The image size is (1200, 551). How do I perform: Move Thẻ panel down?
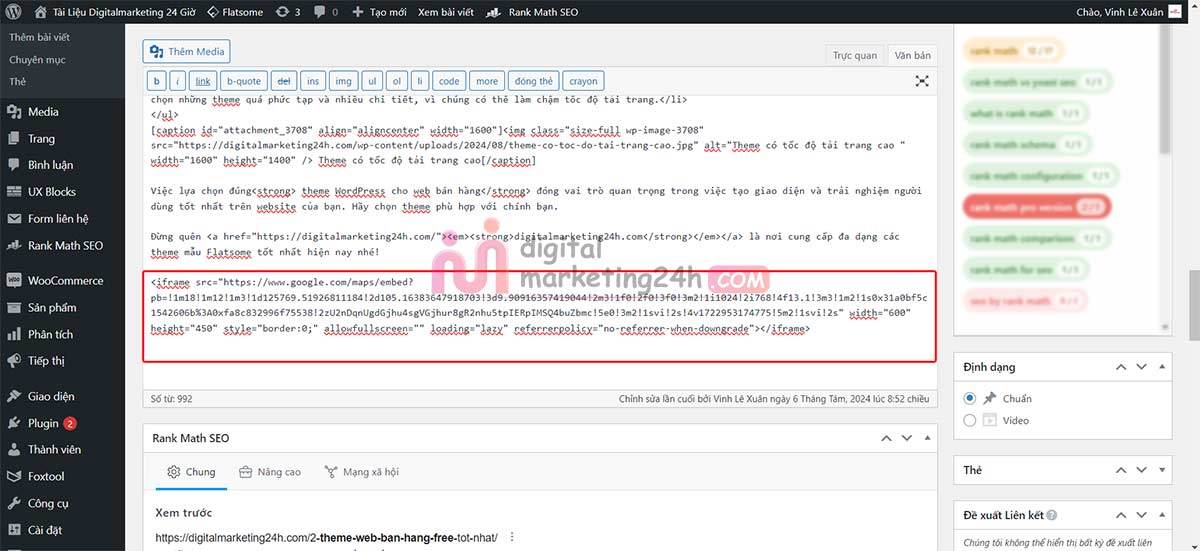1140,470
